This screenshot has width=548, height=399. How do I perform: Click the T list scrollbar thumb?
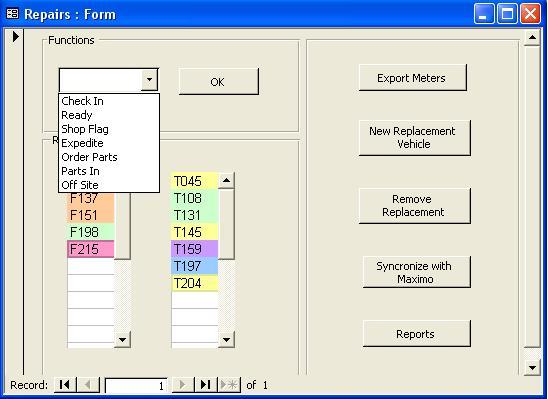[226, 224]
